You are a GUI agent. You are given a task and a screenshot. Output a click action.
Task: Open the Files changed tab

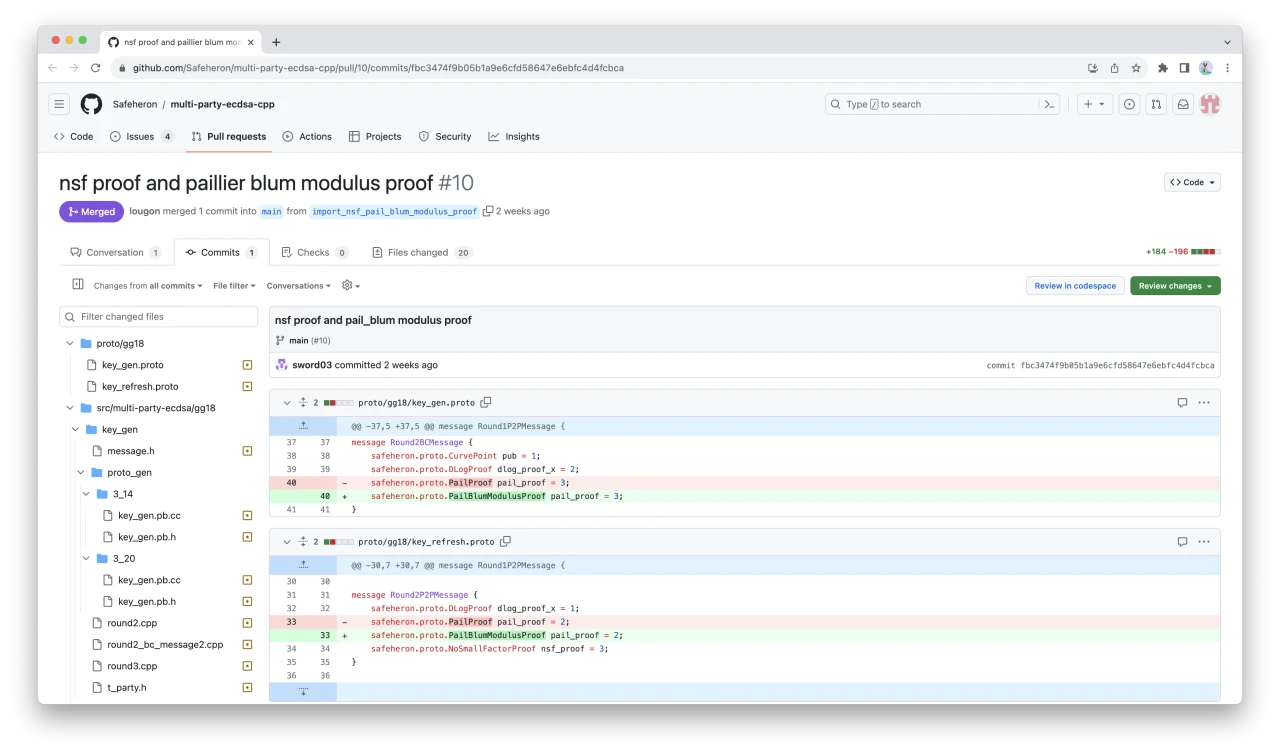click(x=421, y=252)
